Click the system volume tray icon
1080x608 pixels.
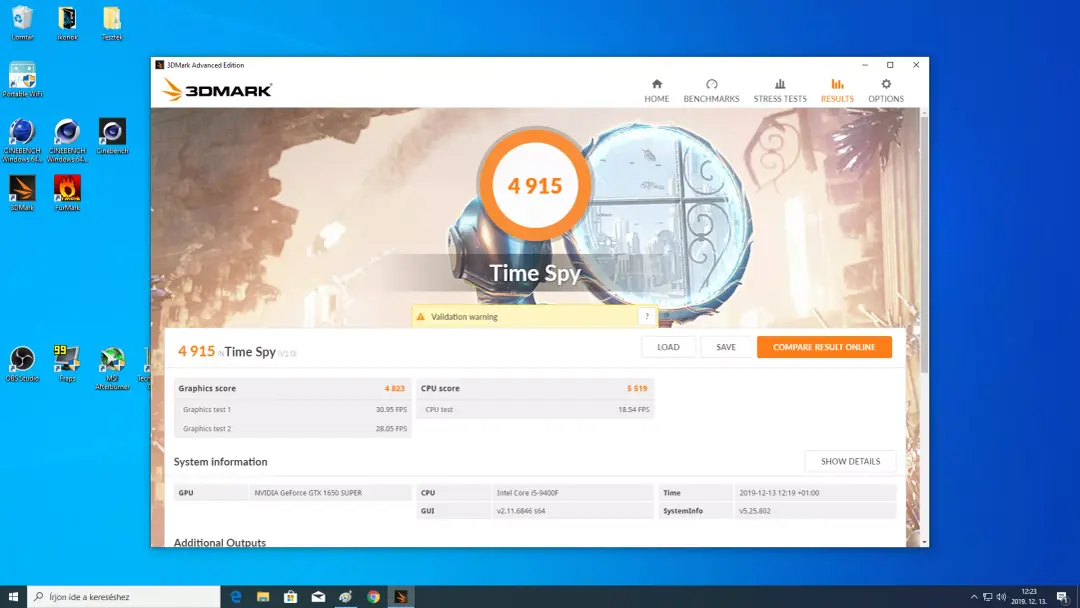point(1001,597)
